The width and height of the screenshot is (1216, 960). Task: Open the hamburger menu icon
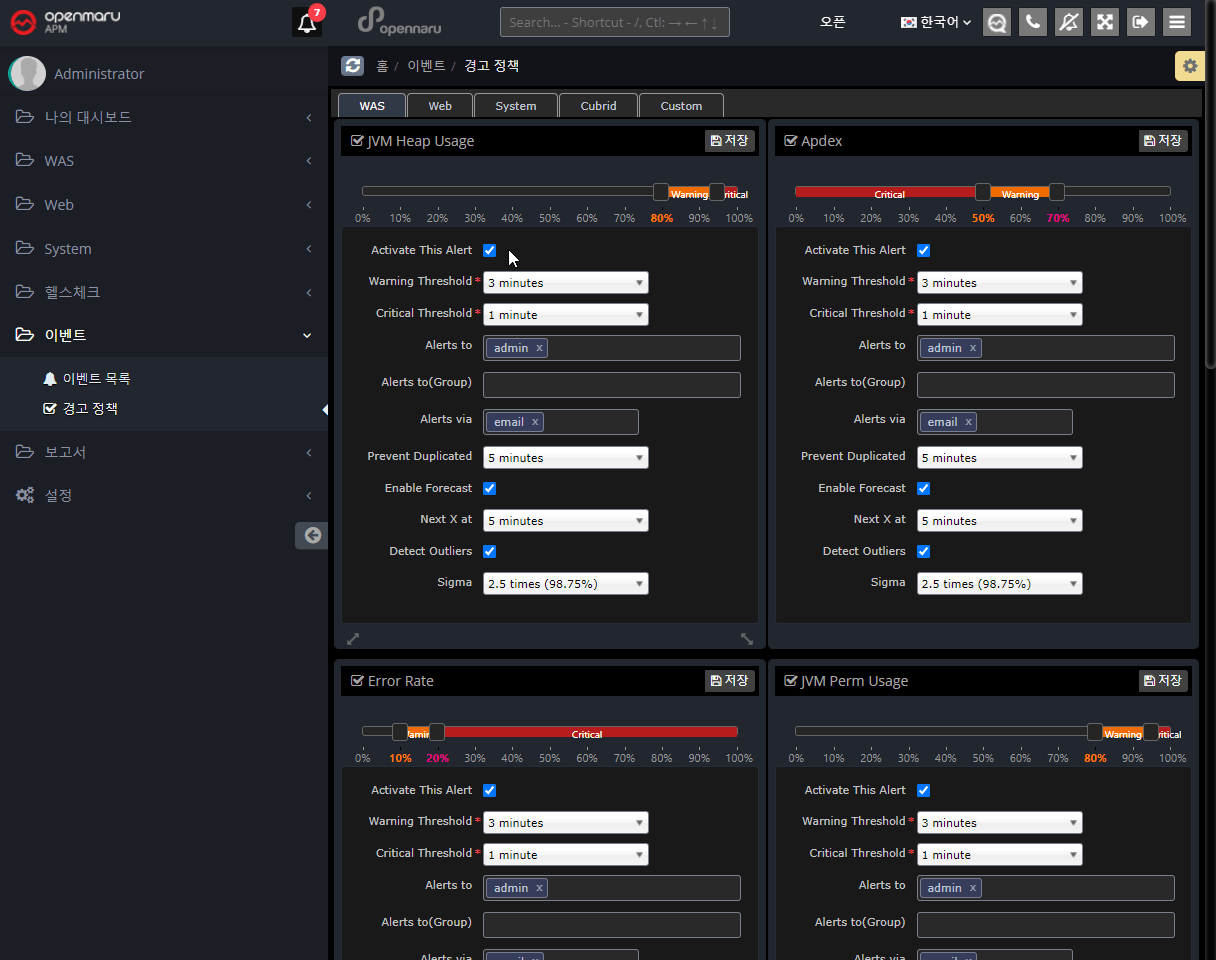click(1176, 22)
